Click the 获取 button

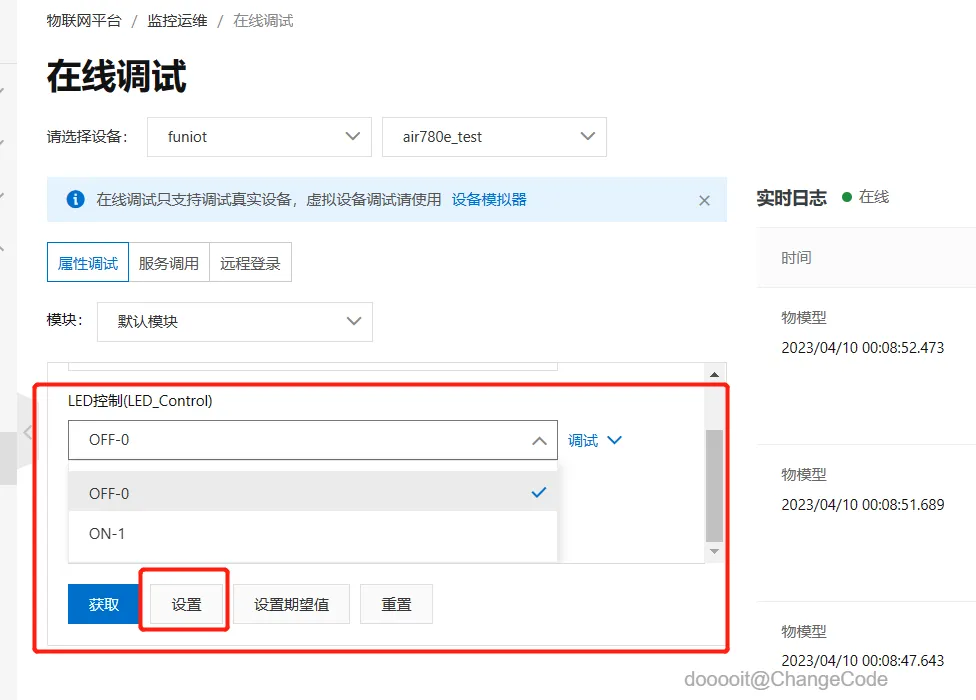tap(103, 603)
